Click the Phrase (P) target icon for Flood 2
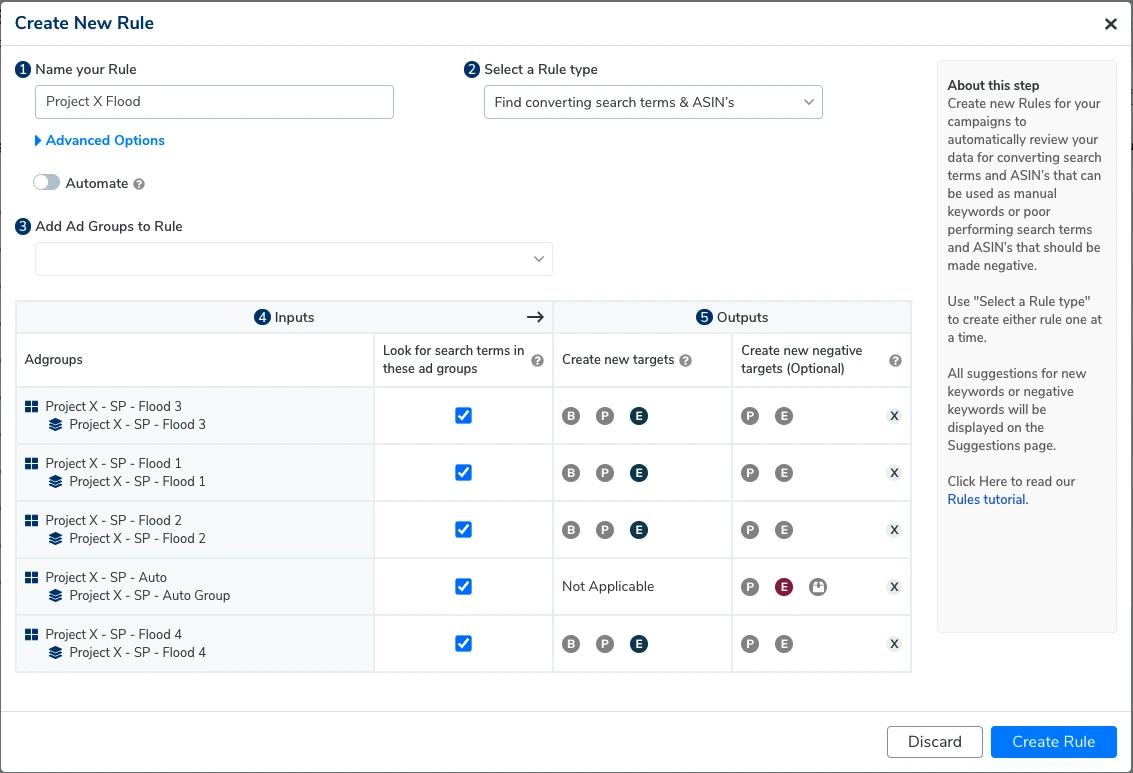 tap(605, 530)
